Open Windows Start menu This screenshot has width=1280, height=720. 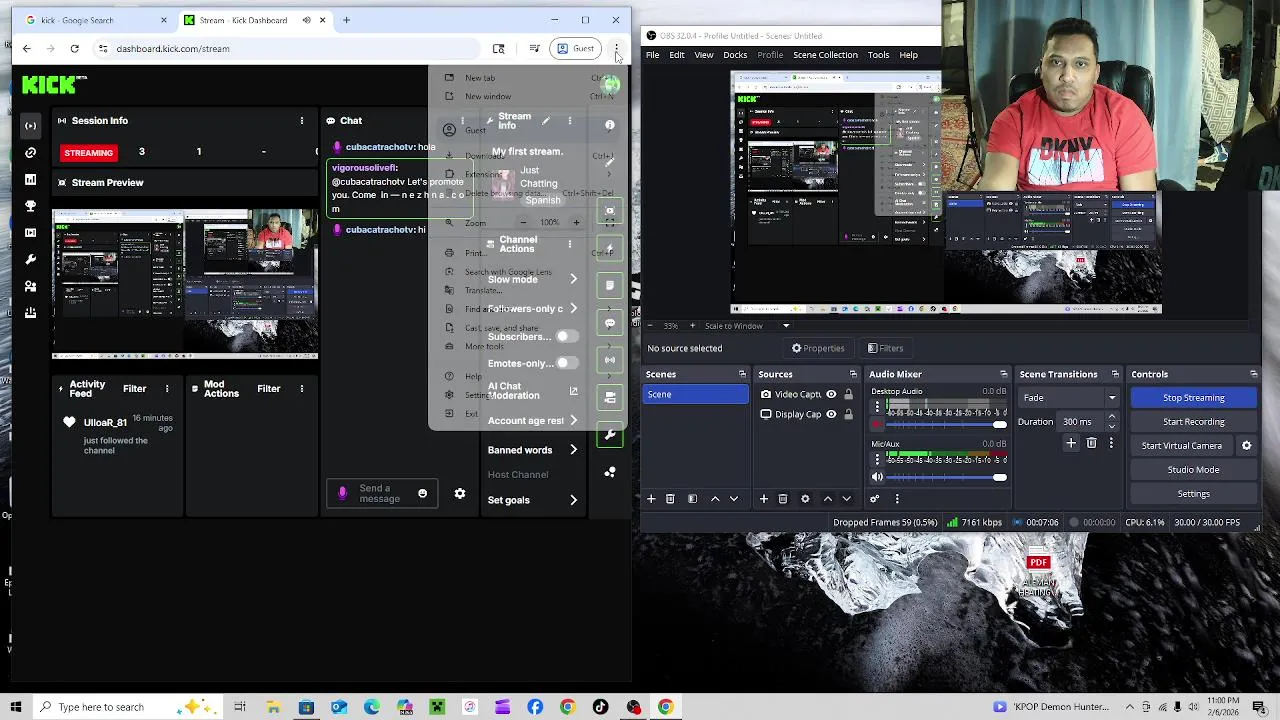pos(15,707)
